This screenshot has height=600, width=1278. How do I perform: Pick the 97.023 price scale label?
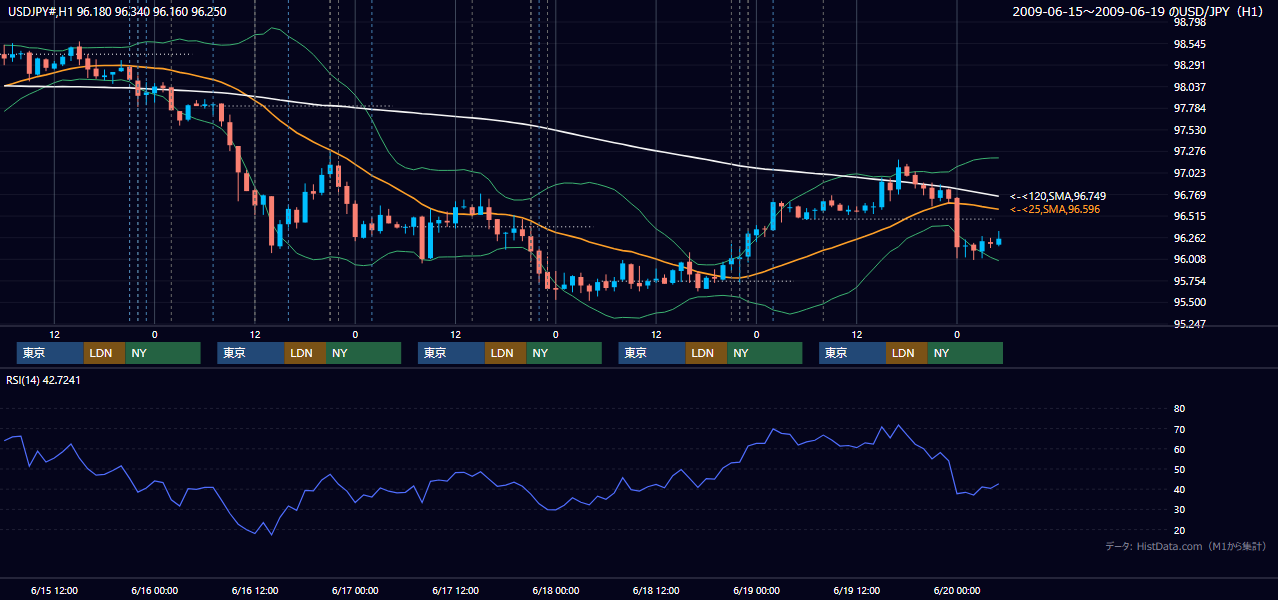[x=1189, y=173]
